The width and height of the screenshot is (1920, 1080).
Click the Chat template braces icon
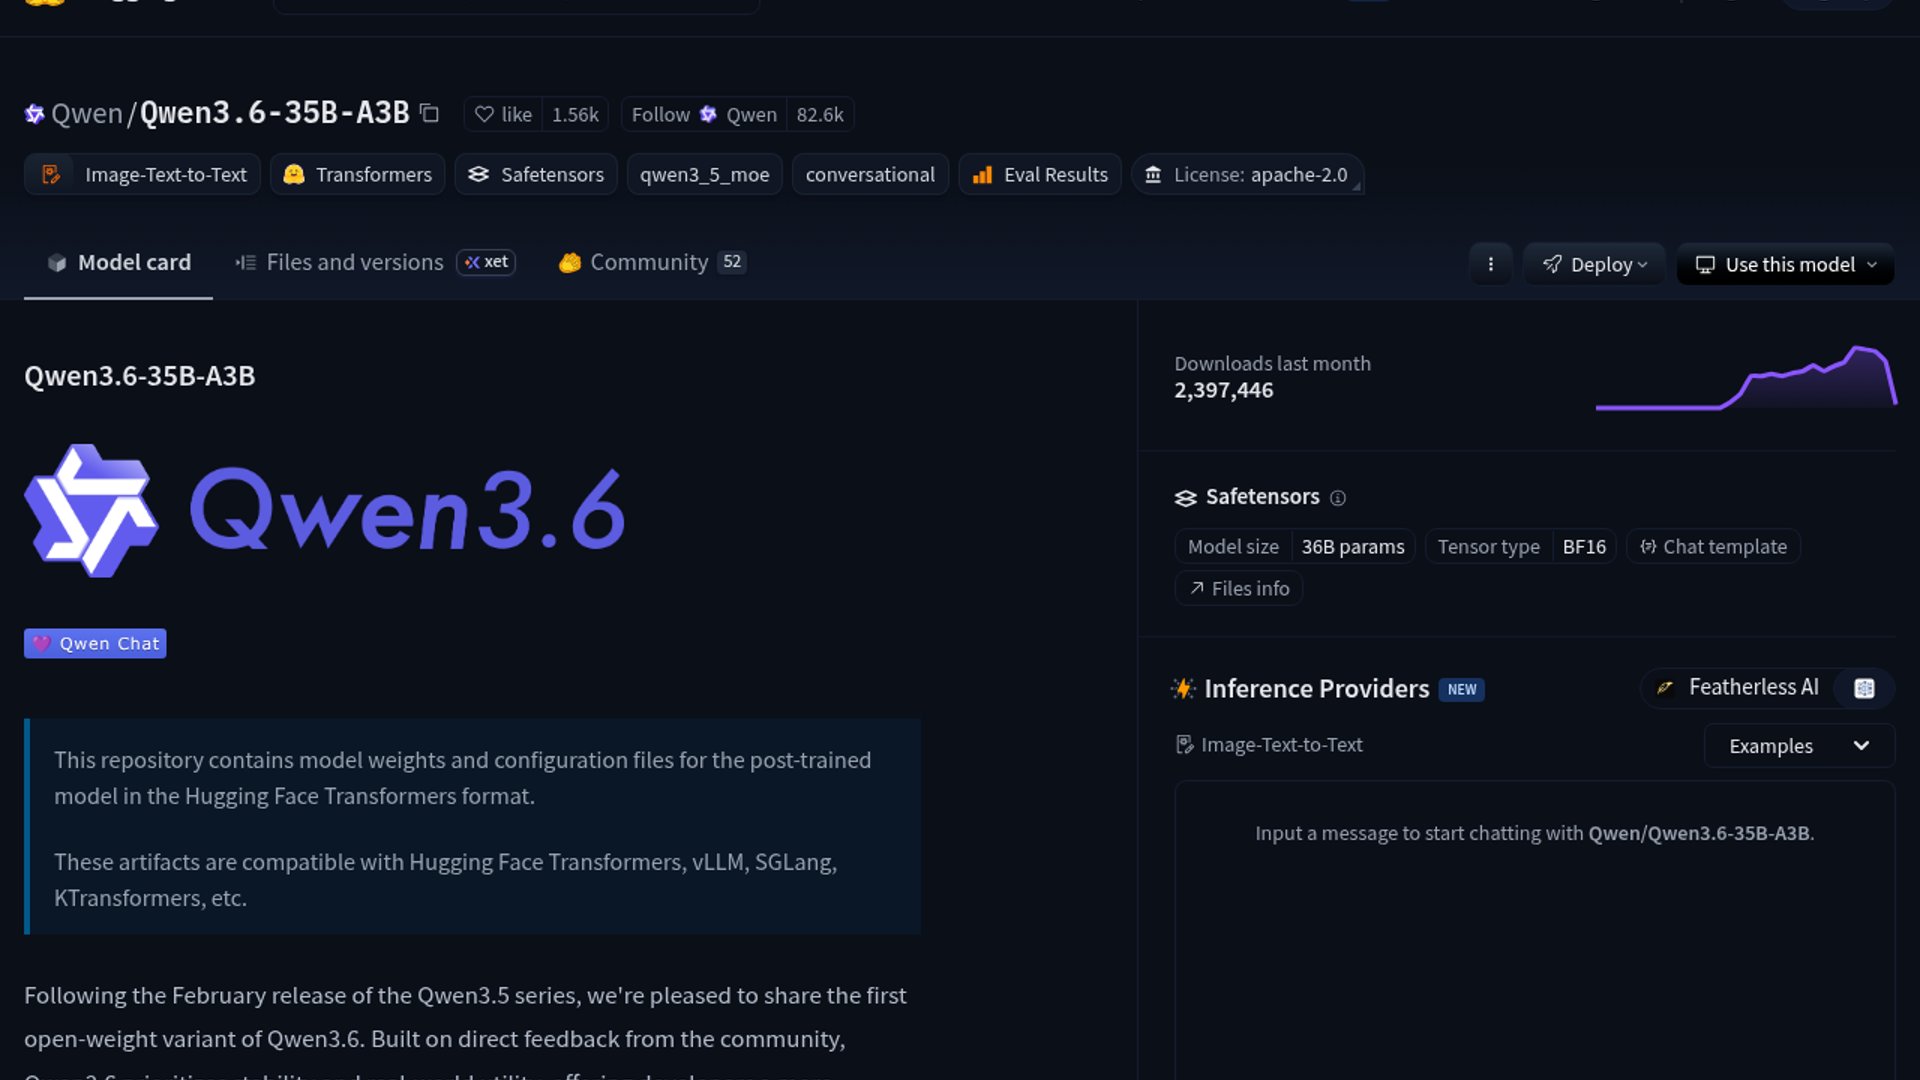coord(1648,546)
